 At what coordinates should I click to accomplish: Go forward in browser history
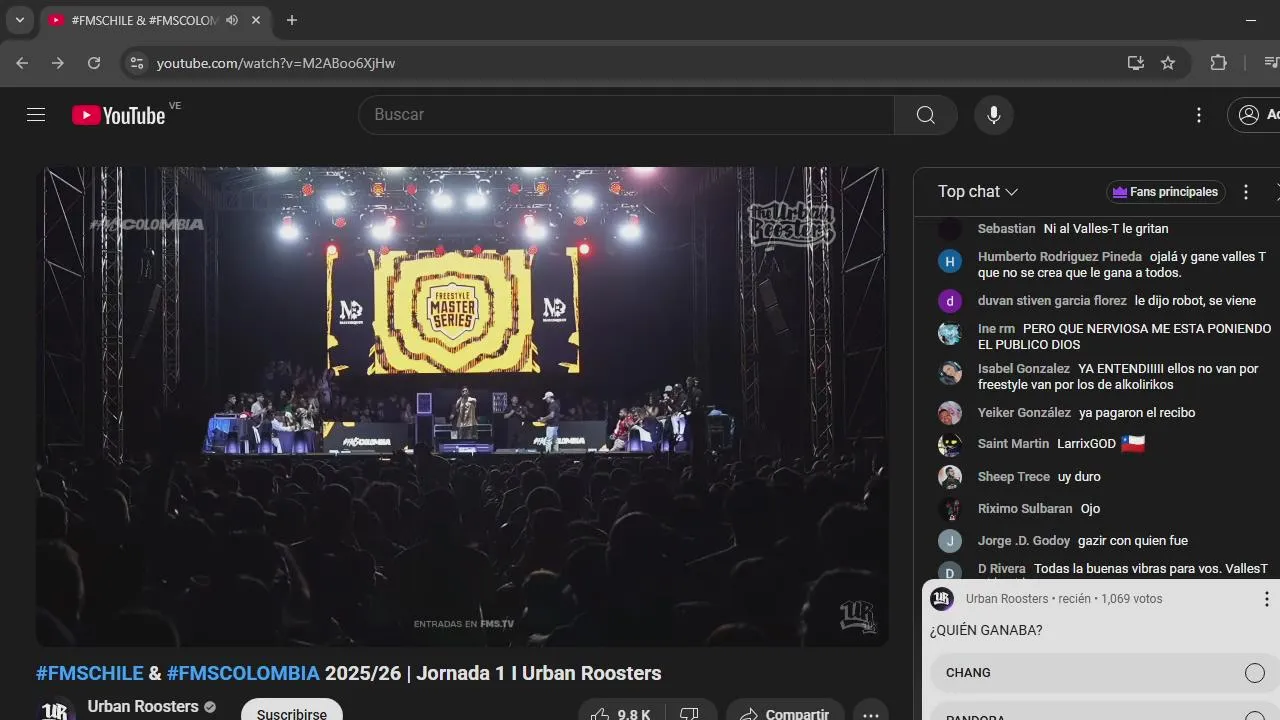coord(58,63)
